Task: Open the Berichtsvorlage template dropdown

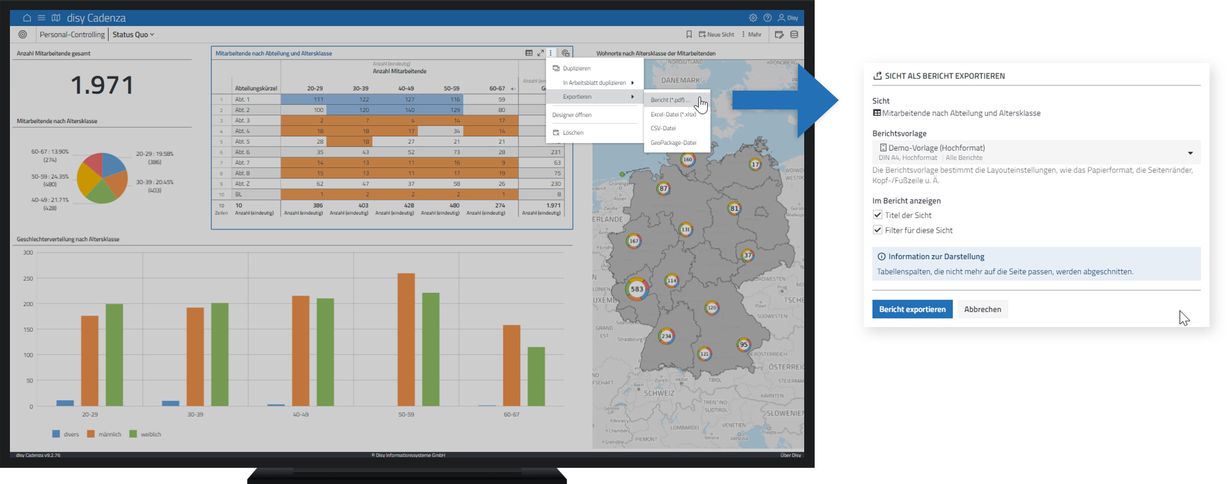Action: click(x=1035, y=152)
